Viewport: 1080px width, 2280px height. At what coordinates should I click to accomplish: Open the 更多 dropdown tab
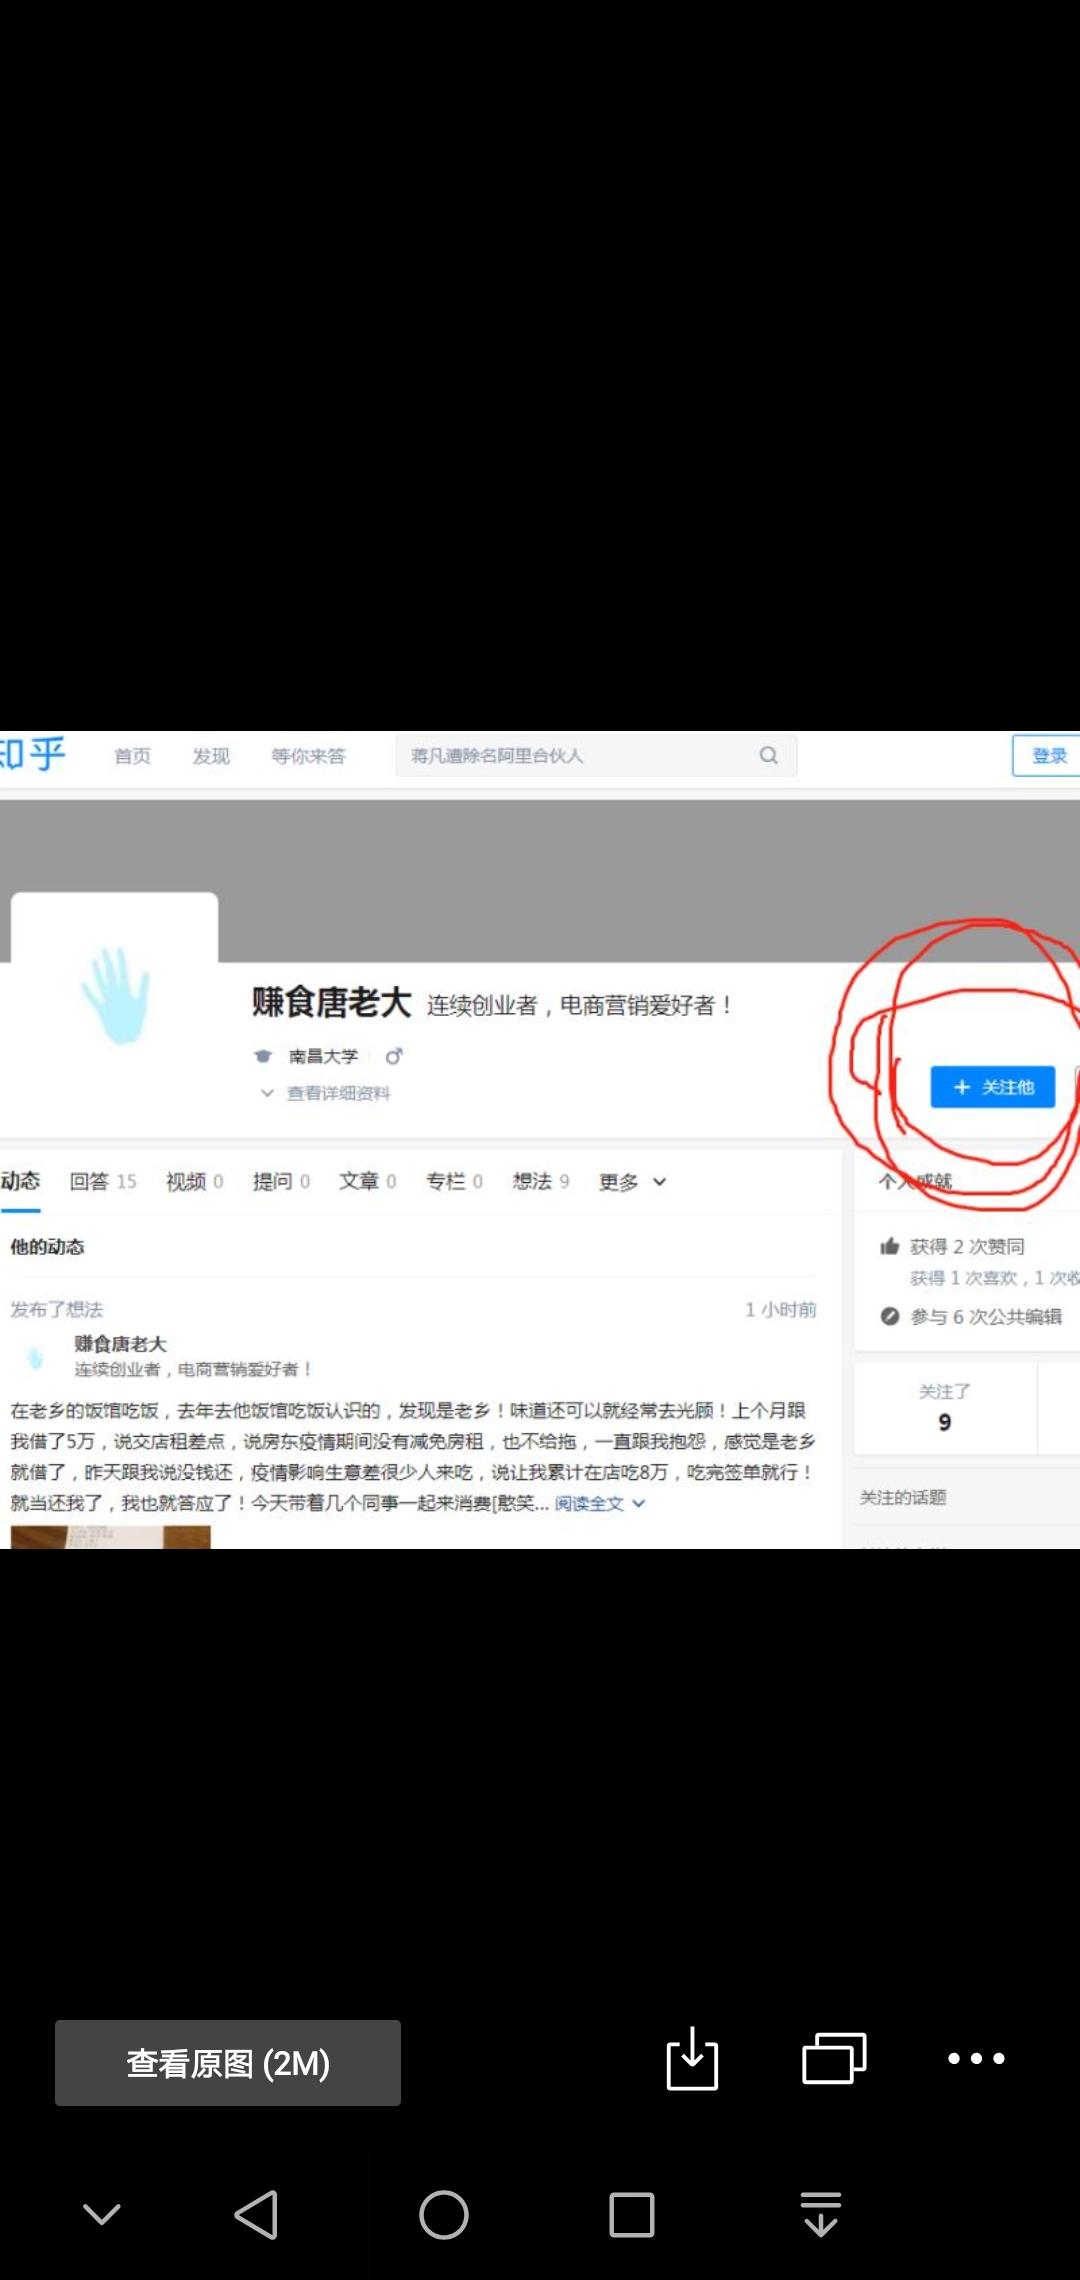tap(632, 1182)
